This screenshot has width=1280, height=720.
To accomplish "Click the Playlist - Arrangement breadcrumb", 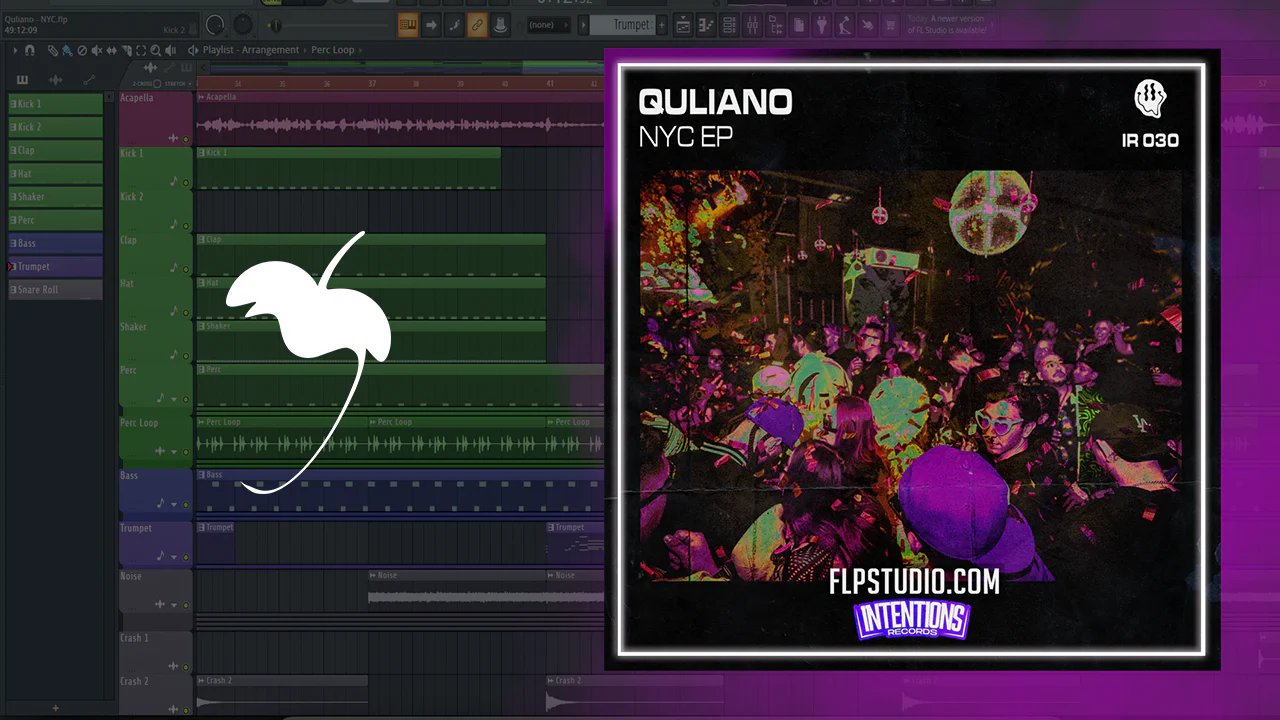I will (251, 50).
